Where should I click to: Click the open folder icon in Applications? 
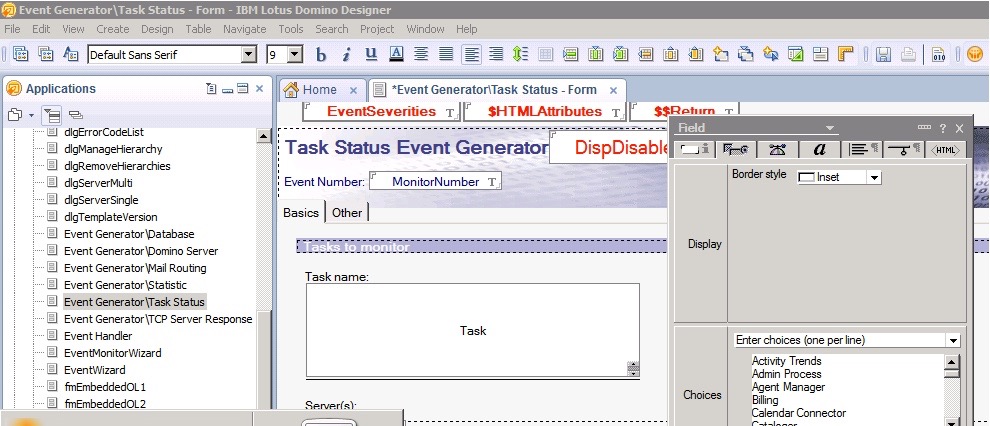15,115
